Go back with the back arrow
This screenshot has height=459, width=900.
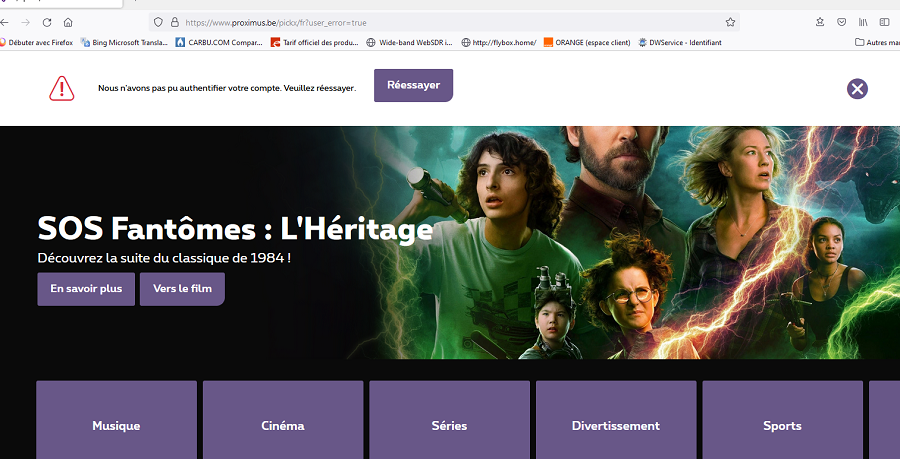pyautogui.click(x=5, y=22)
